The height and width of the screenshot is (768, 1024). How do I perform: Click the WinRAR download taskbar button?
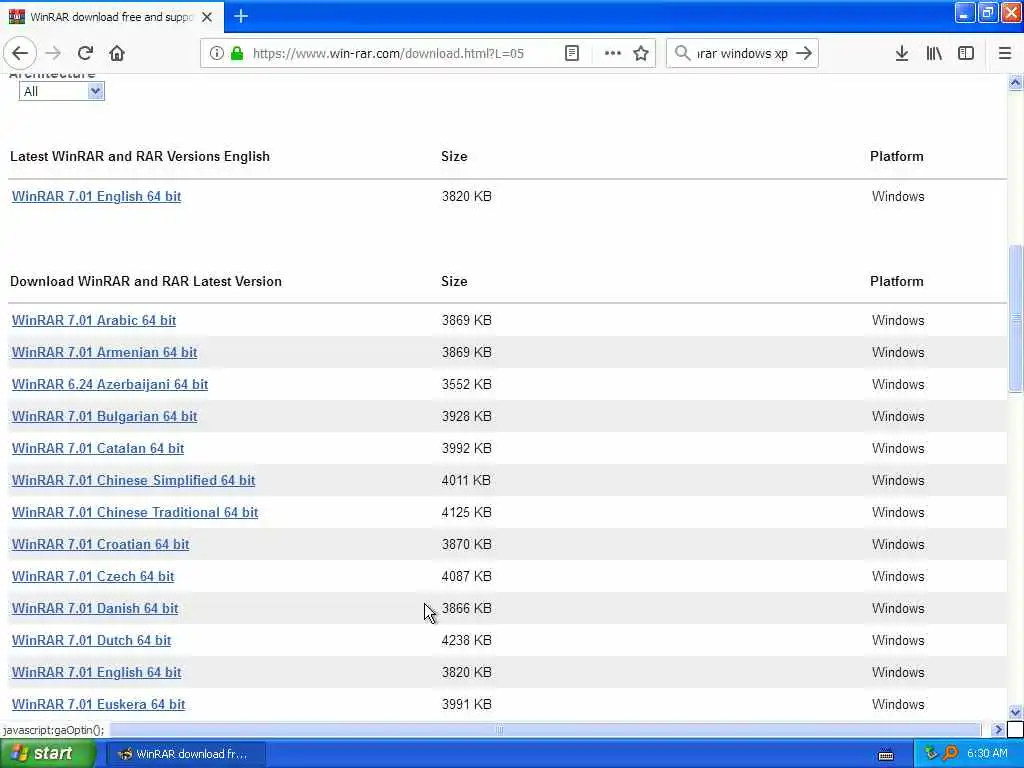pyautogui.click(x=185, y=754)
